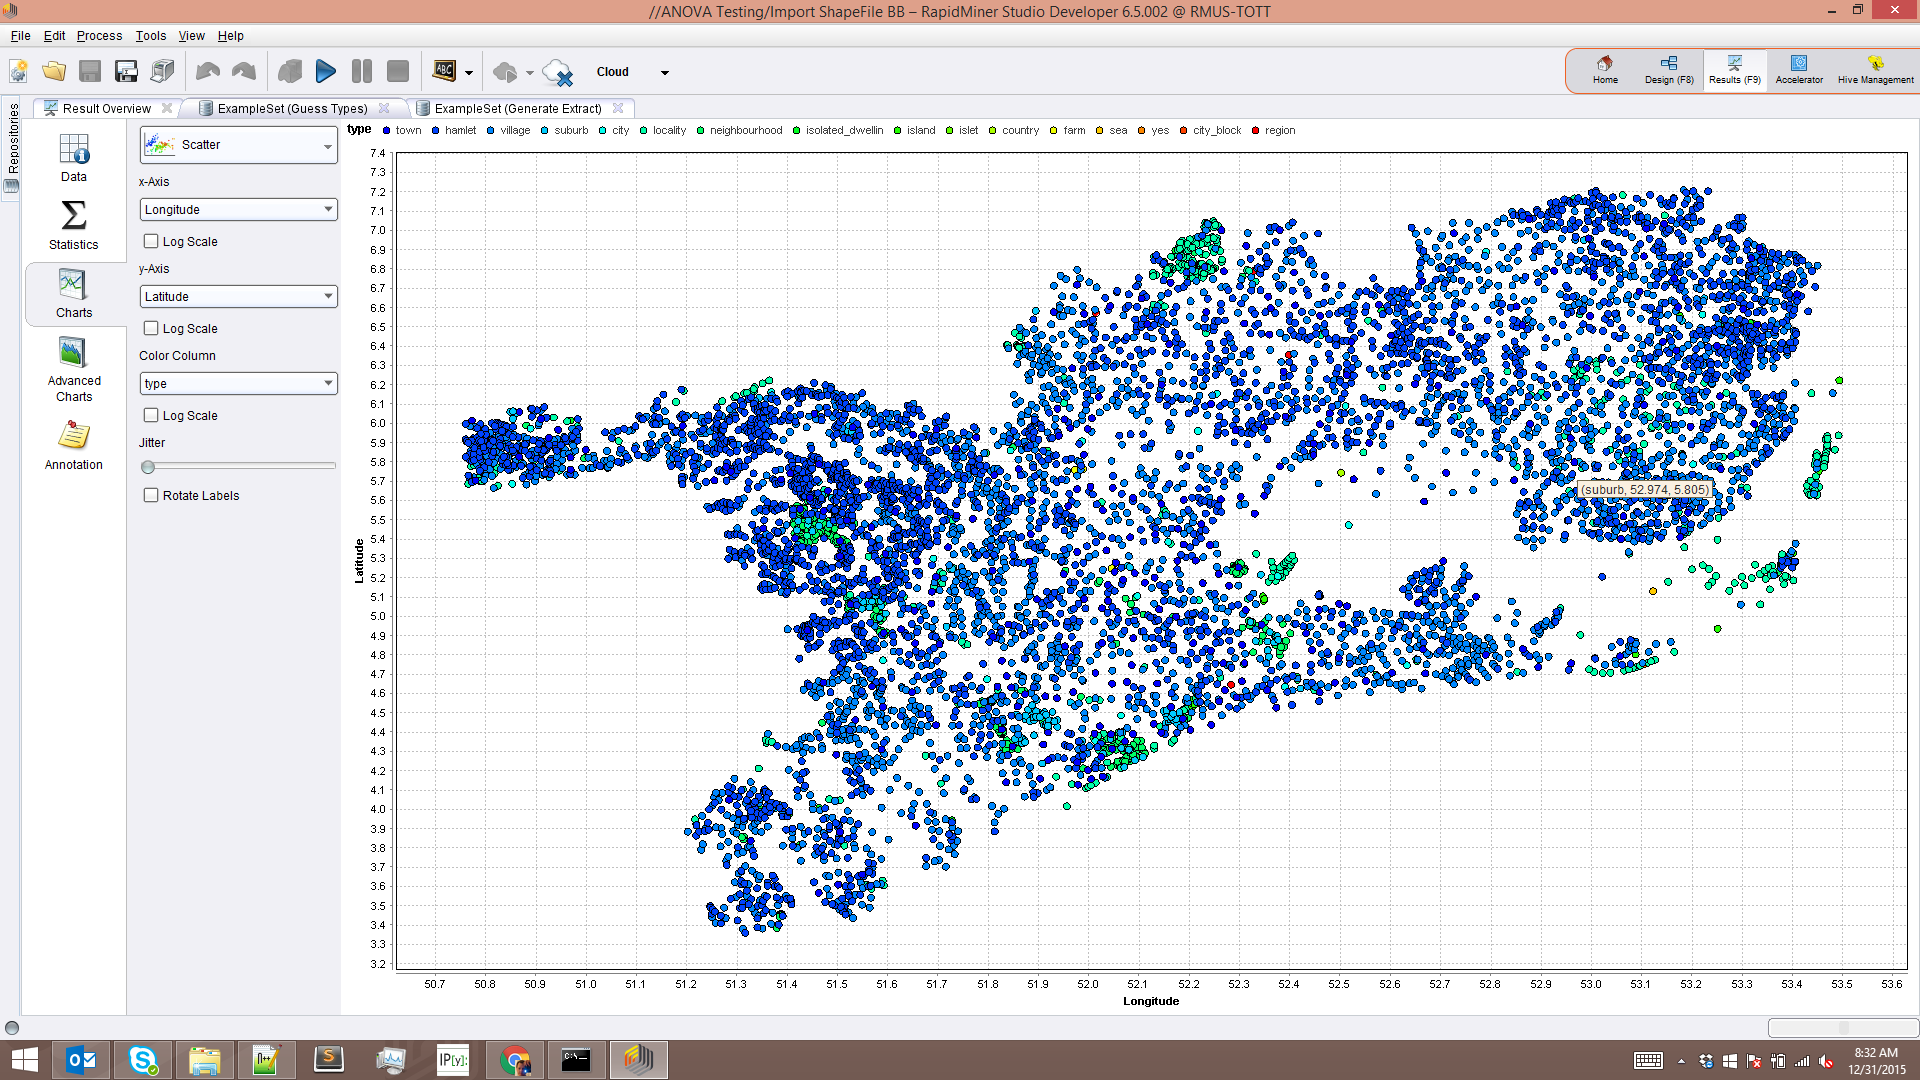Screen dimensions: 1920x1080
Task: Create a new process with the toolbar icon
Action: click(18, 71)
